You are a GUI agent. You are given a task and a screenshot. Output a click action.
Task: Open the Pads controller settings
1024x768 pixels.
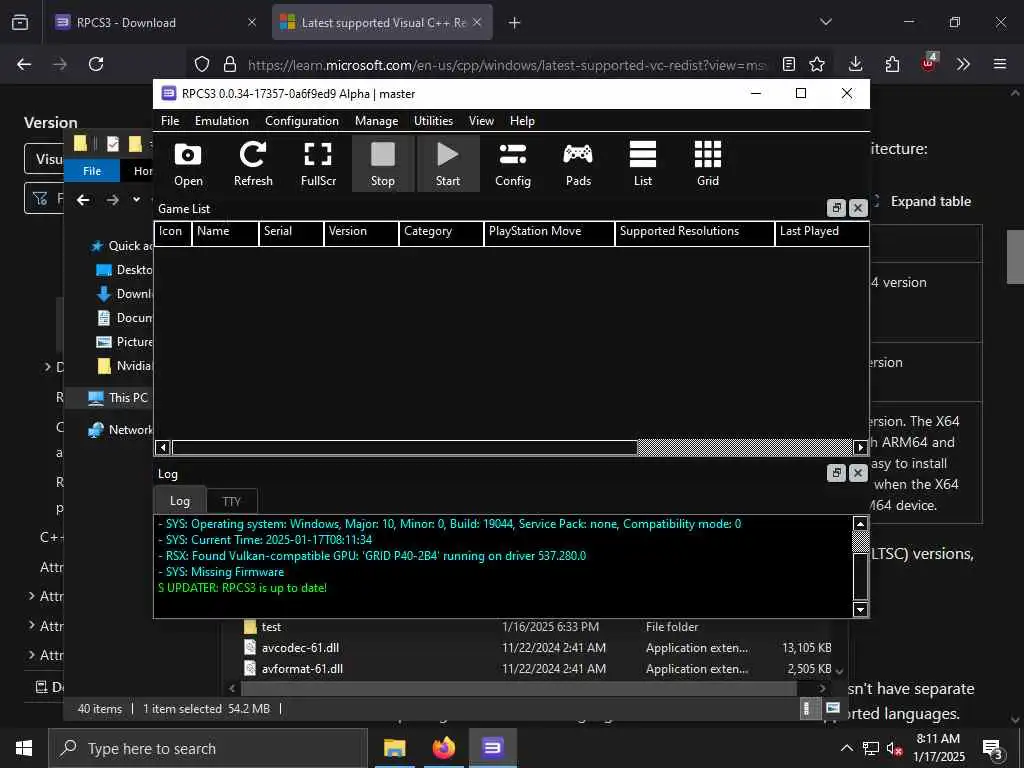click(578, 164)
